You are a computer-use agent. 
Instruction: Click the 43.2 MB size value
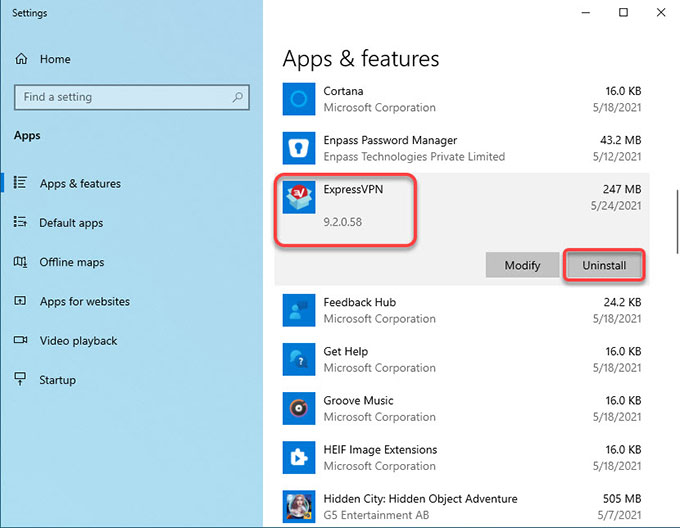[x=620, y=140]
